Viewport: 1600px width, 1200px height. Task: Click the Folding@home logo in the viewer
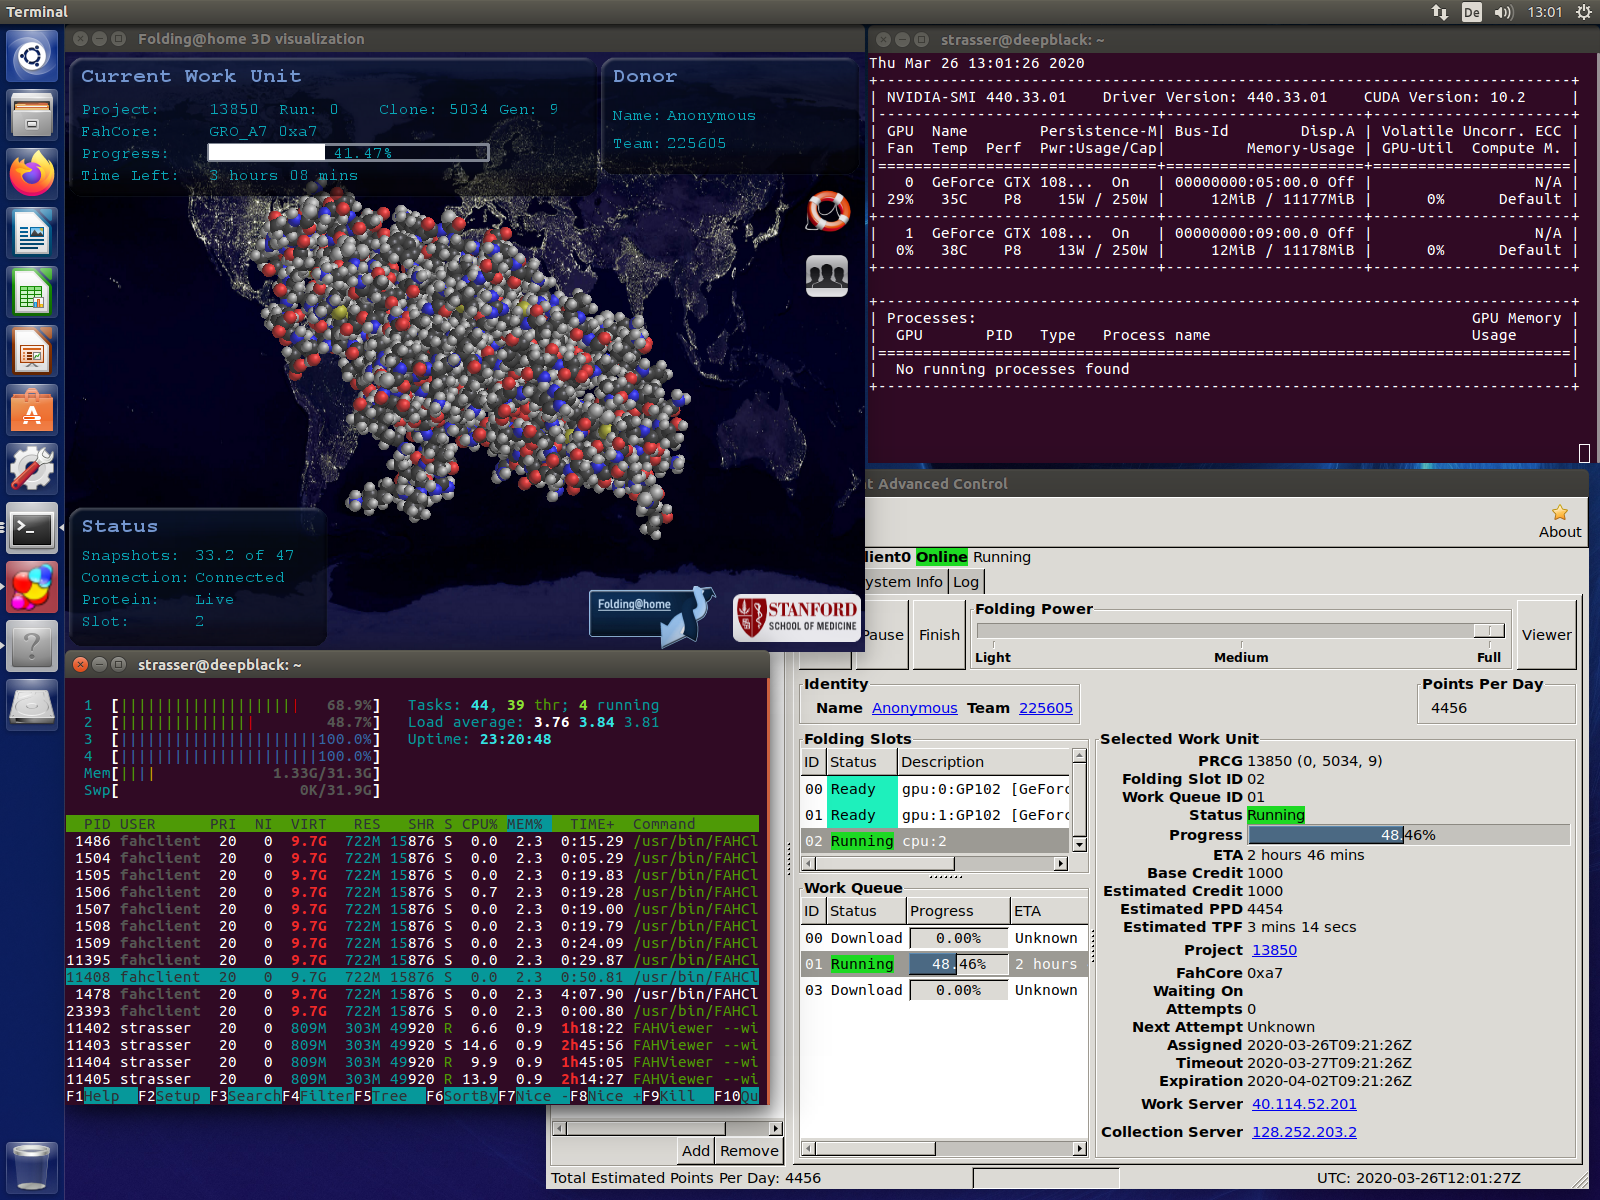point(652,617)
